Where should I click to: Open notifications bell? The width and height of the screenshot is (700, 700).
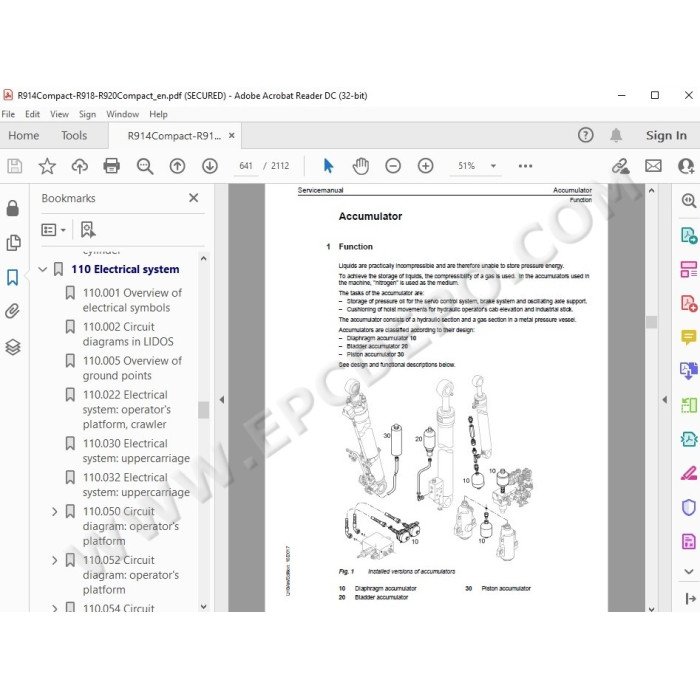pyautogui.click(x=616, y=135)
